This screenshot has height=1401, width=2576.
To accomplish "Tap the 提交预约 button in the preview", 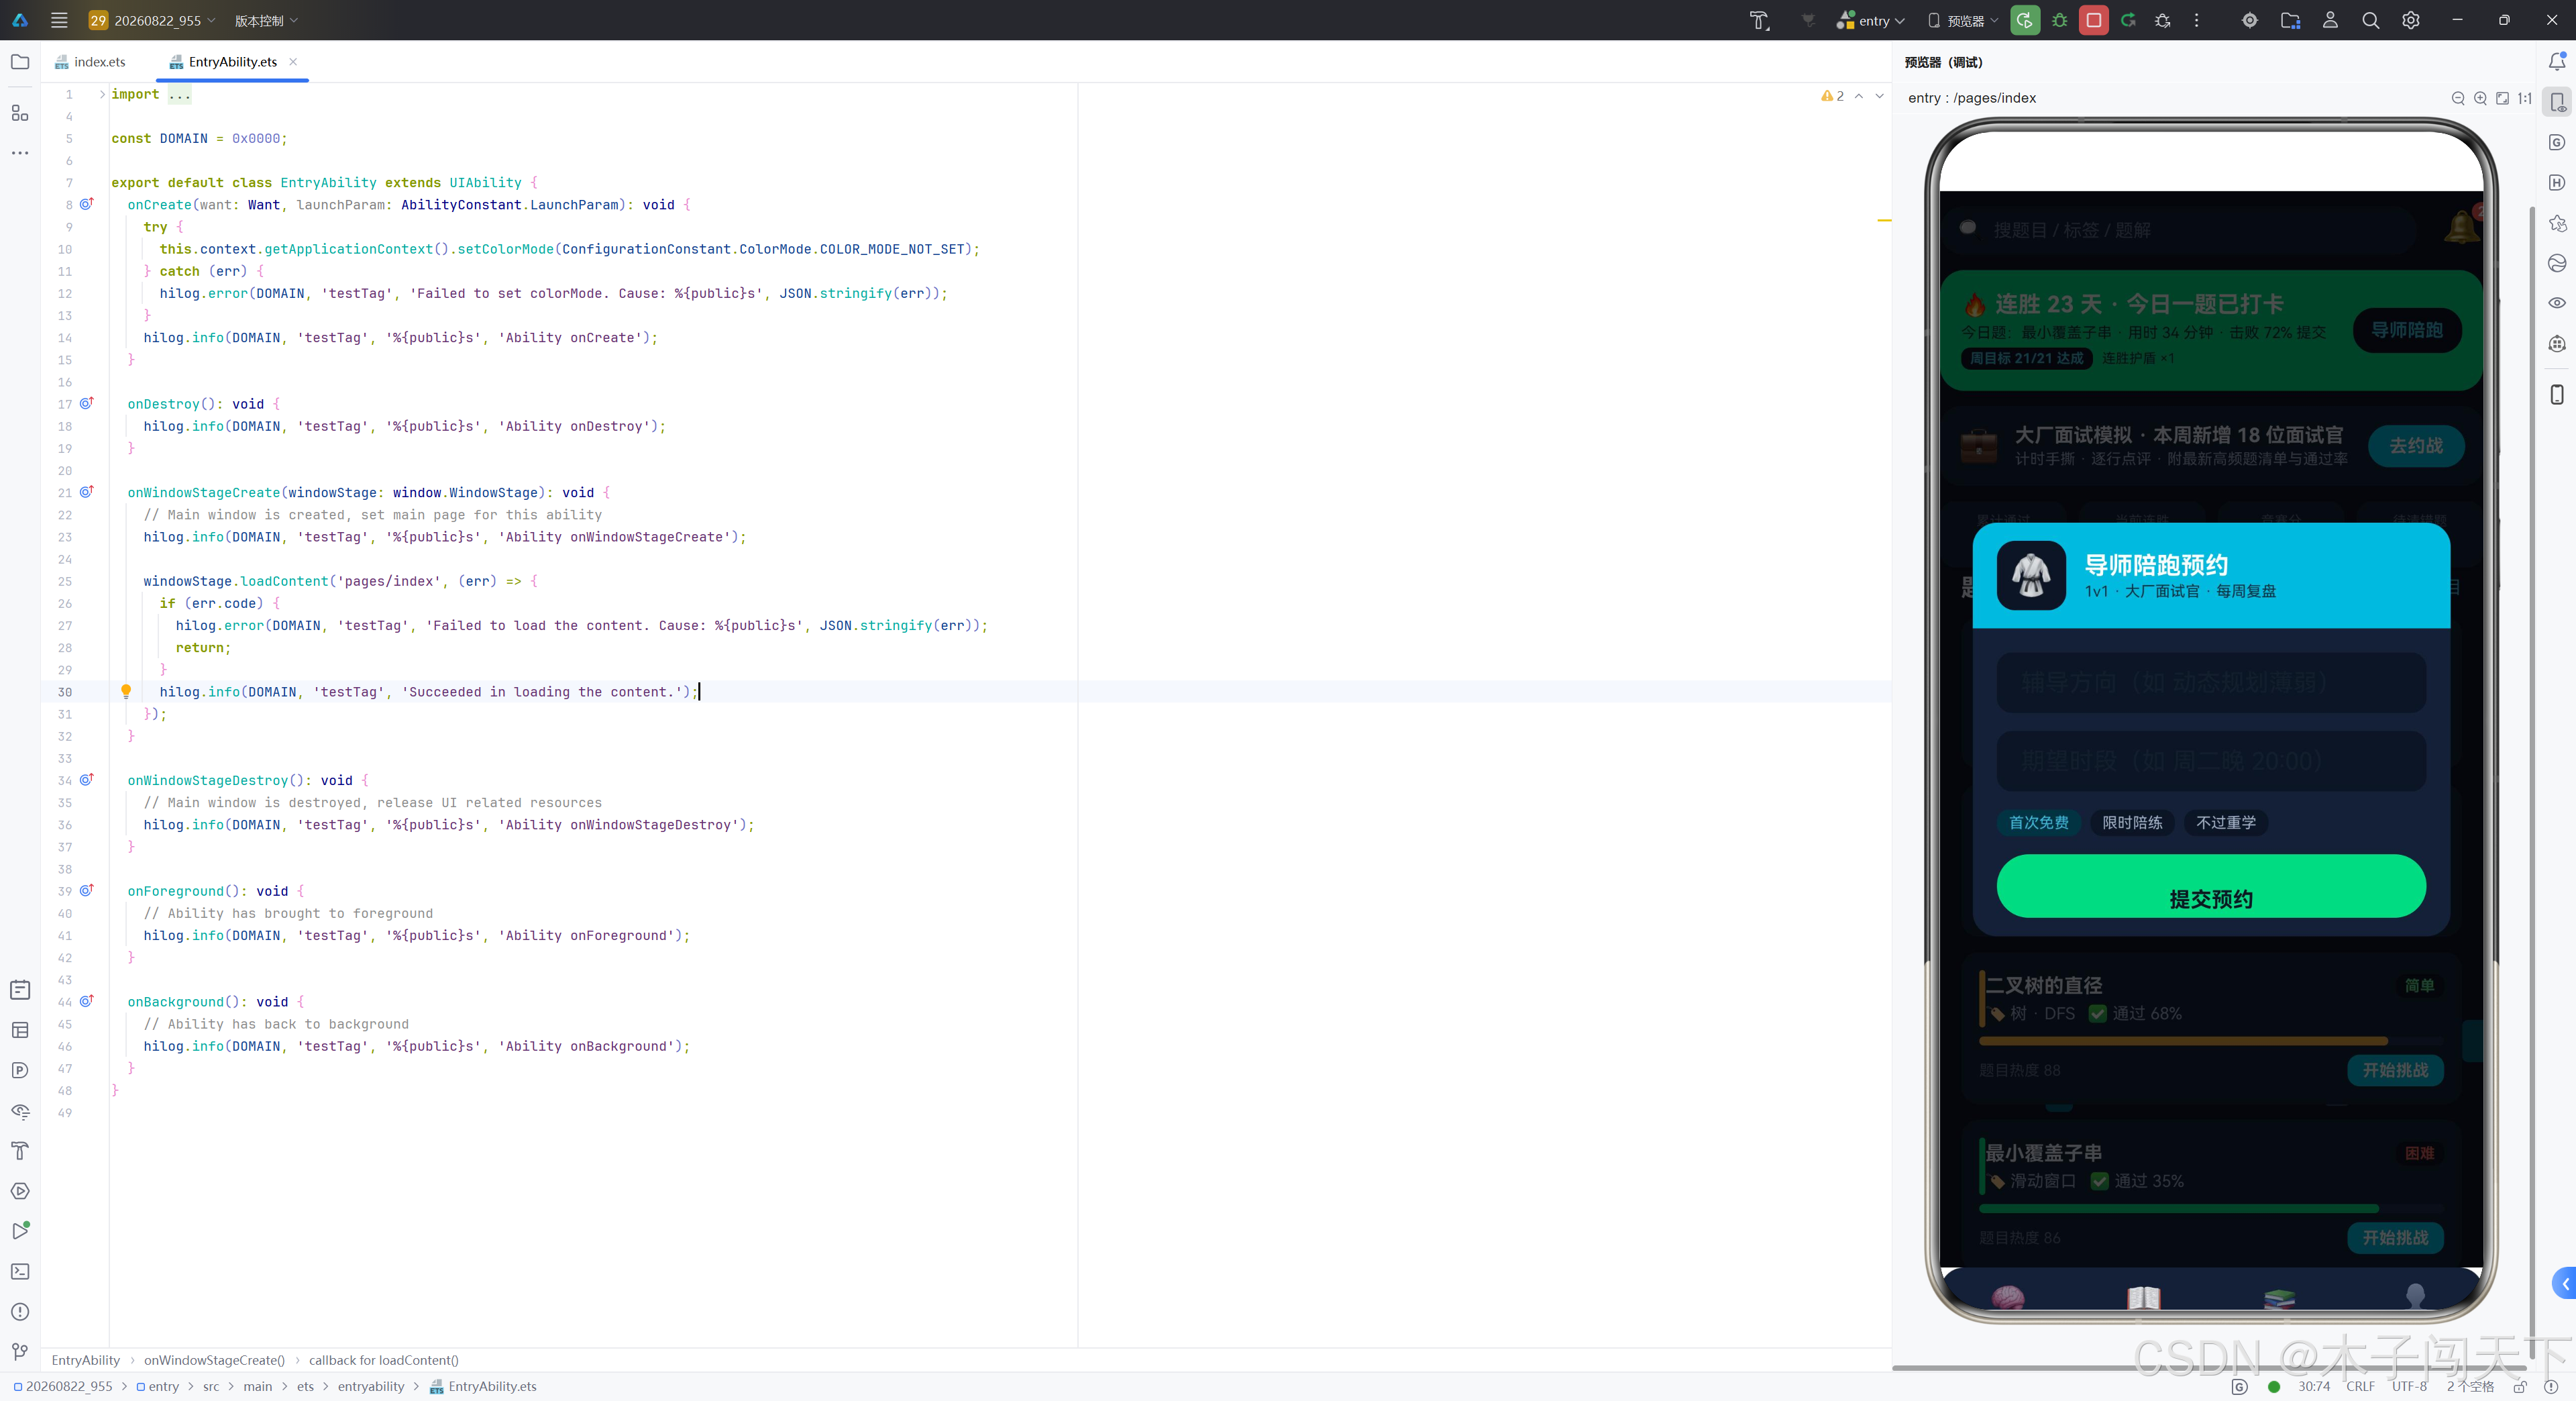I will pos(2211,886).
